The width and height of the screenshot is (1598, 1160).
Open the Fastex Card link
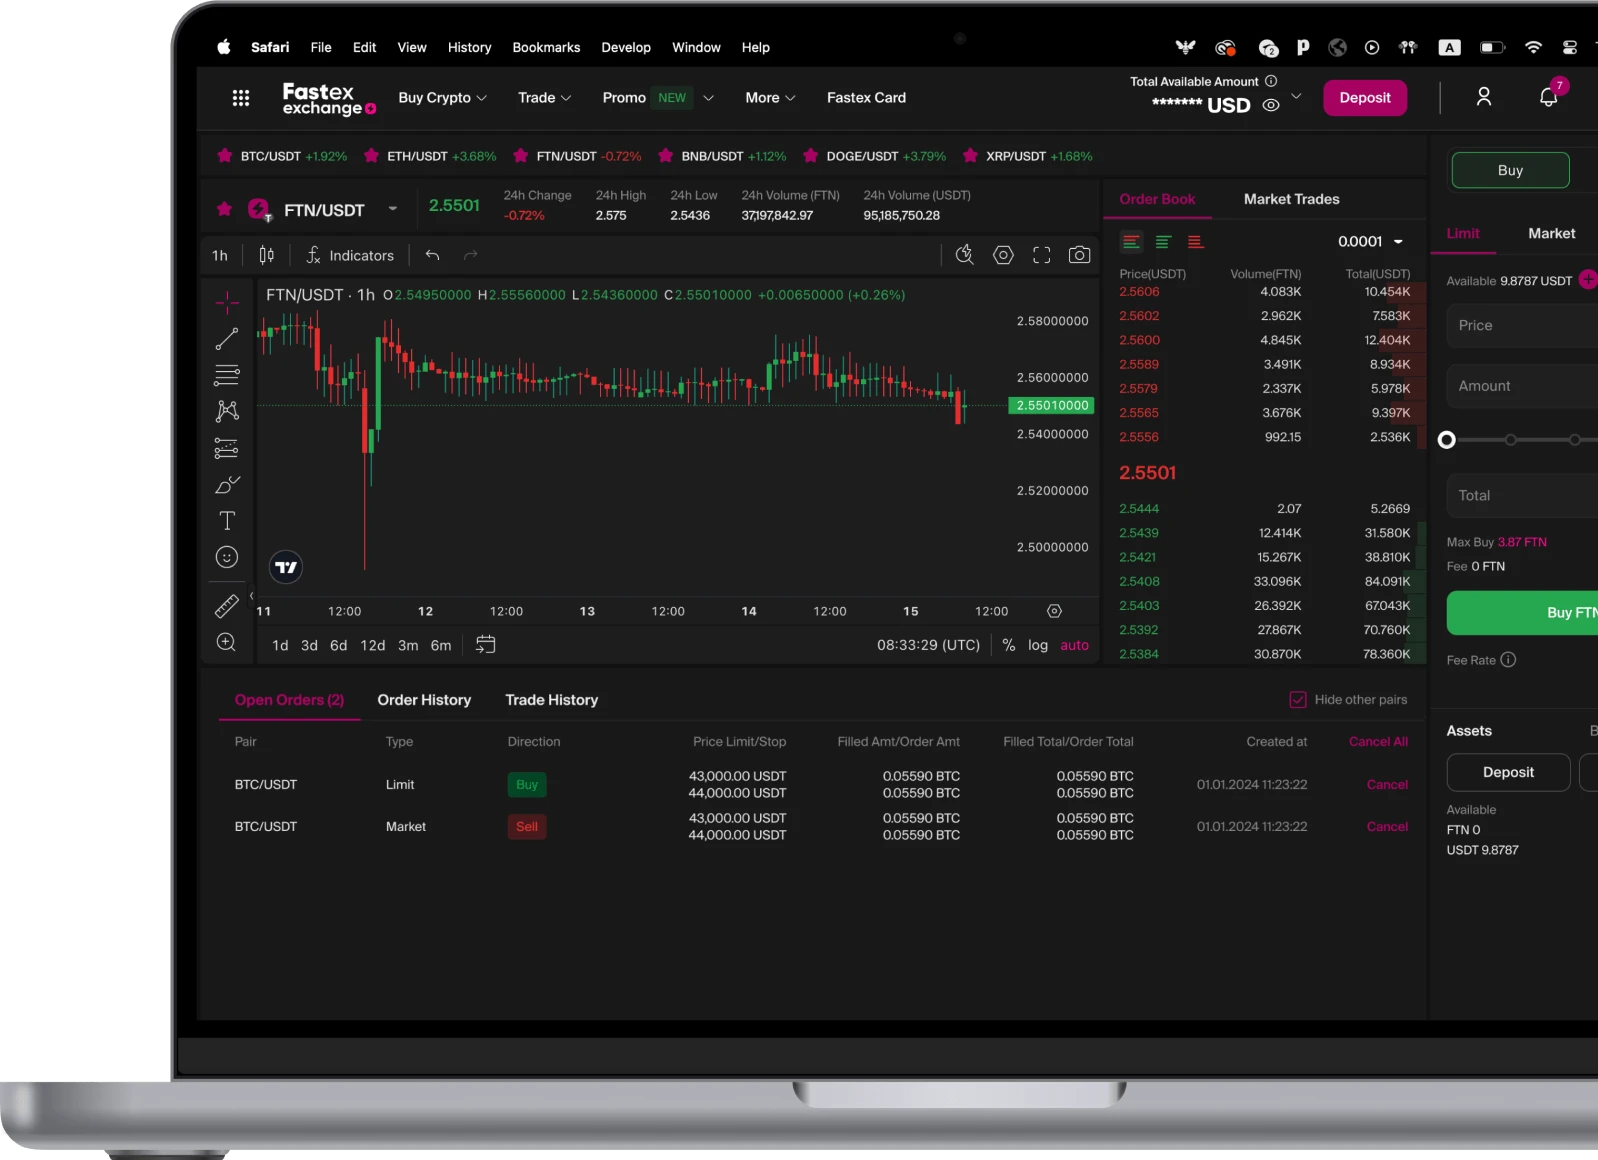coord(866,97)
